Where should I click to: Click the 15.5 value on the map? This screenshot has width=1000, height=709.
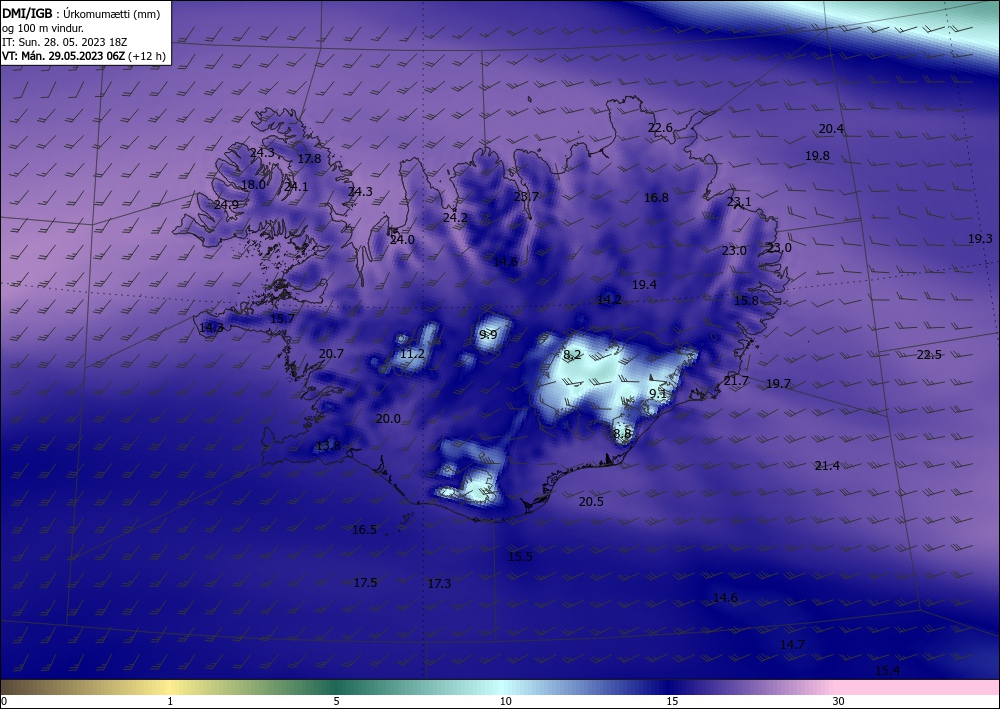pos(520,557)
